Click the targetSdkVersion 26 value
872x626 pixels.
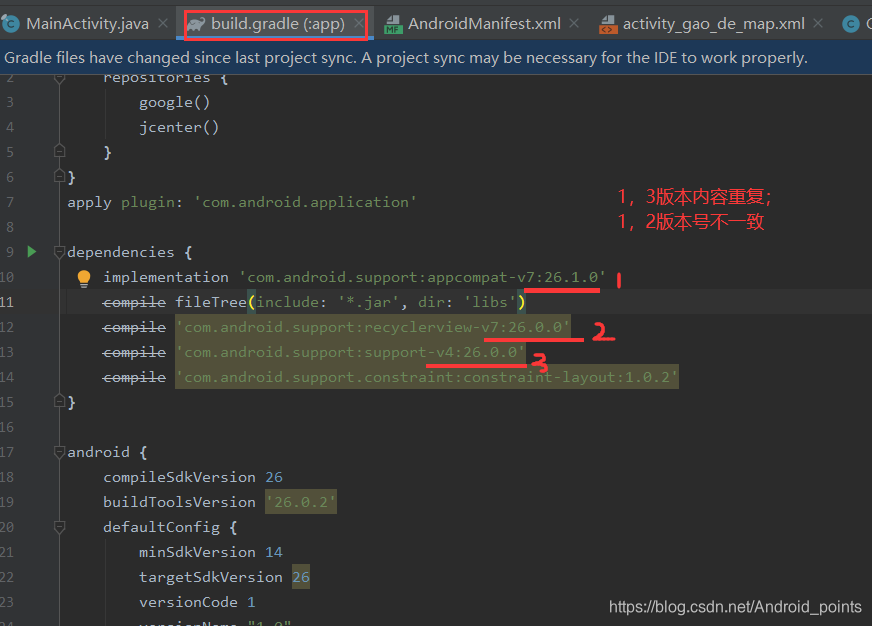301,577
